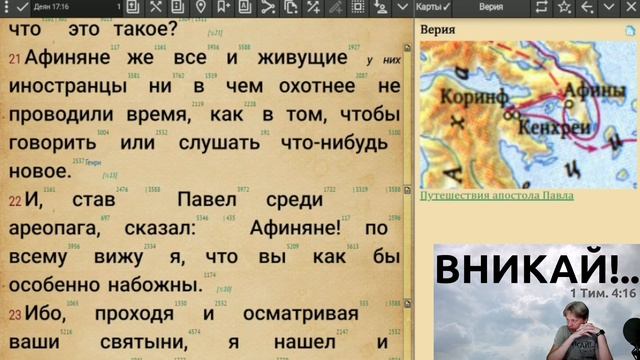Tap the word 'Павел' in verse 22
Image resolution: width=640 pixels, height=360 pixels.
coord(207,200)
